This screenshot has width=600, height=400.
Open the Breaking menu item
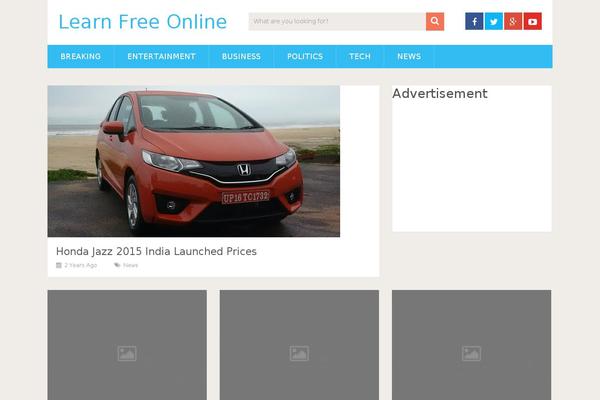(x=80, y=56)
